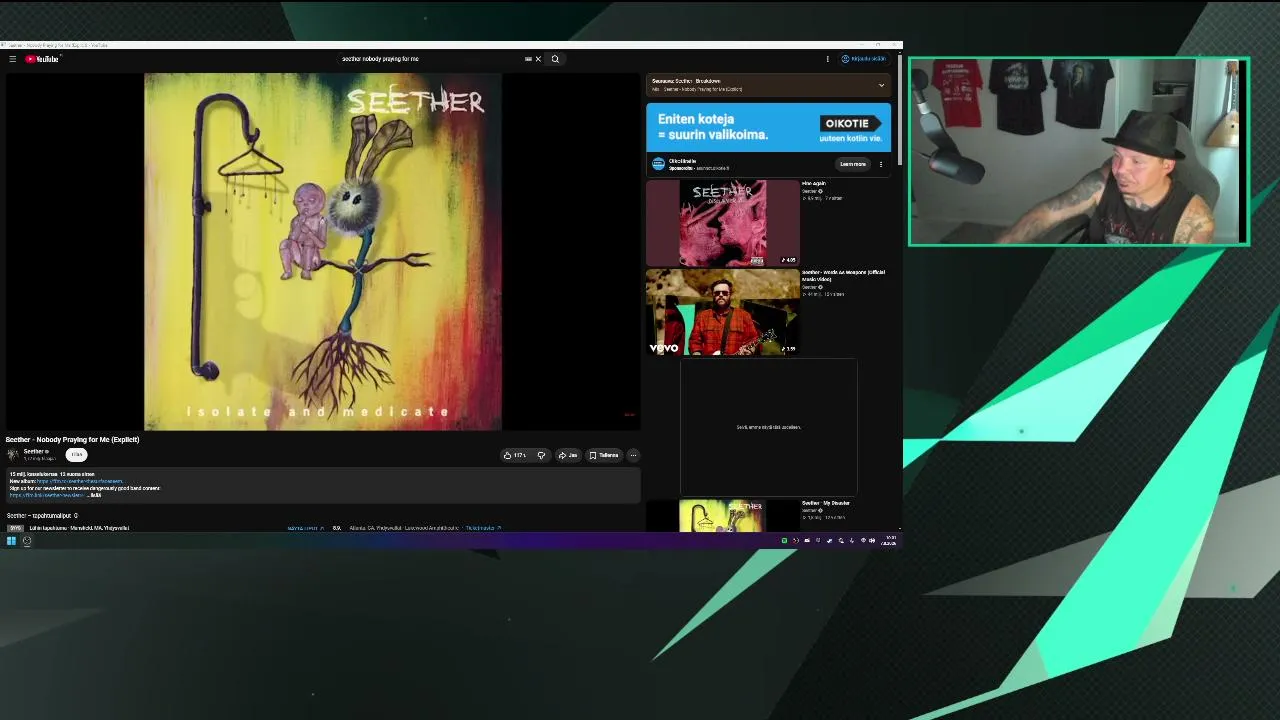The height and width of the screenshot is (720, 1280).
Task: Subscribe to Seether with the Tilaa button
Action: (x=77, y=455)
